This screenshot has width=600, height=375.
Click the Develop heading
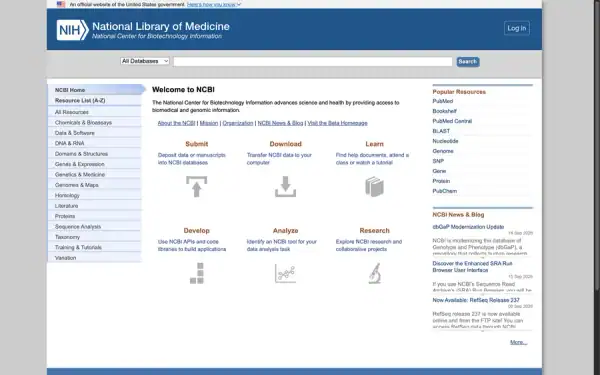[197, 231]
